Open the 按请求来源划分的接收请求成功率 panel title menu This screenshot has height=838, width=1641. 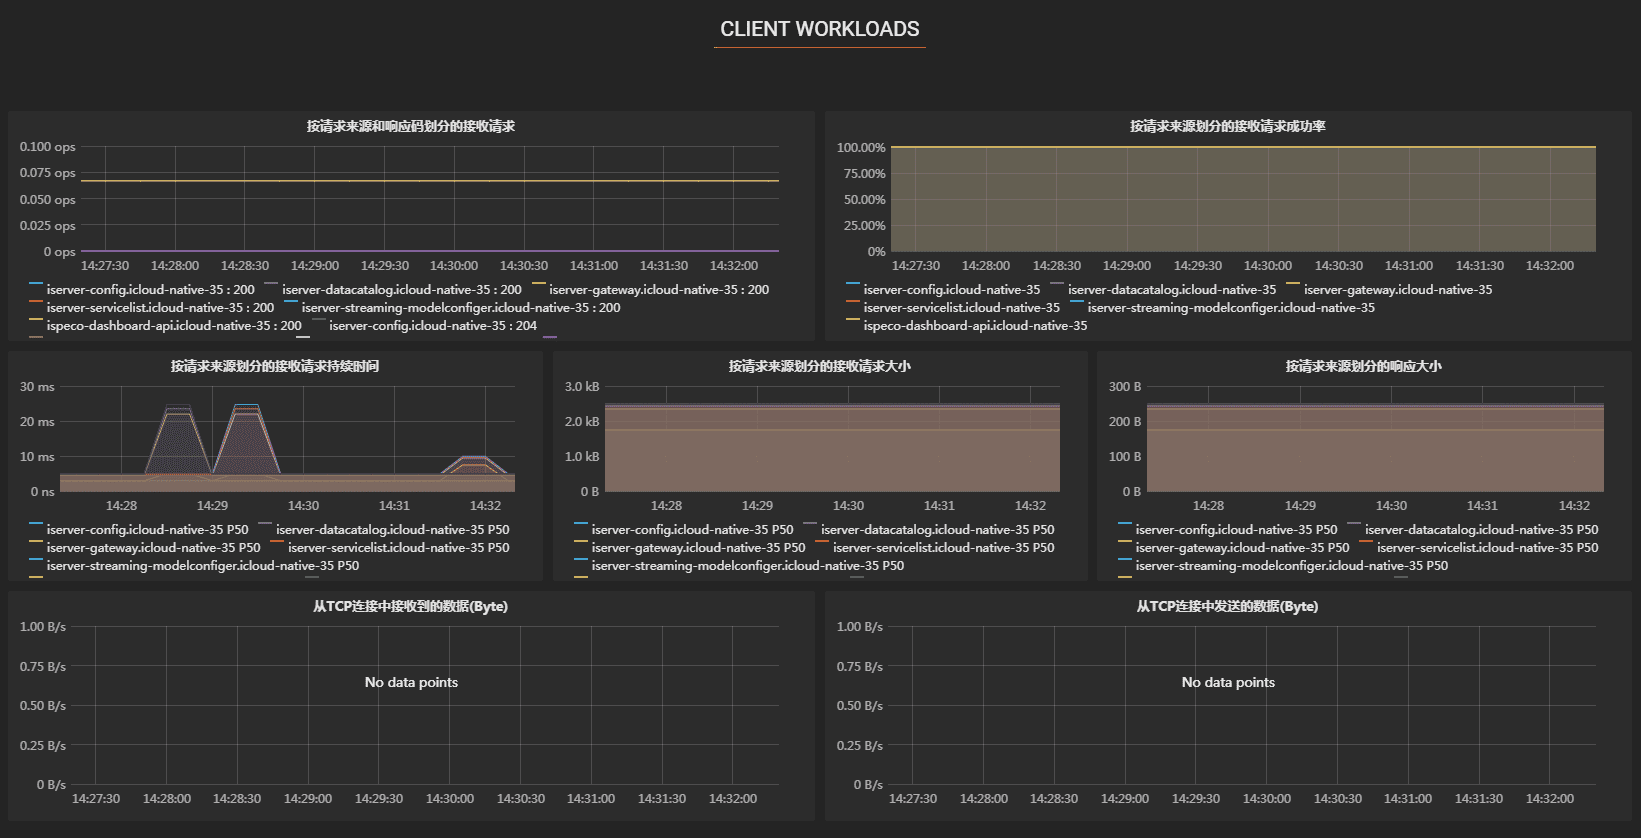tap(1227, 126)
